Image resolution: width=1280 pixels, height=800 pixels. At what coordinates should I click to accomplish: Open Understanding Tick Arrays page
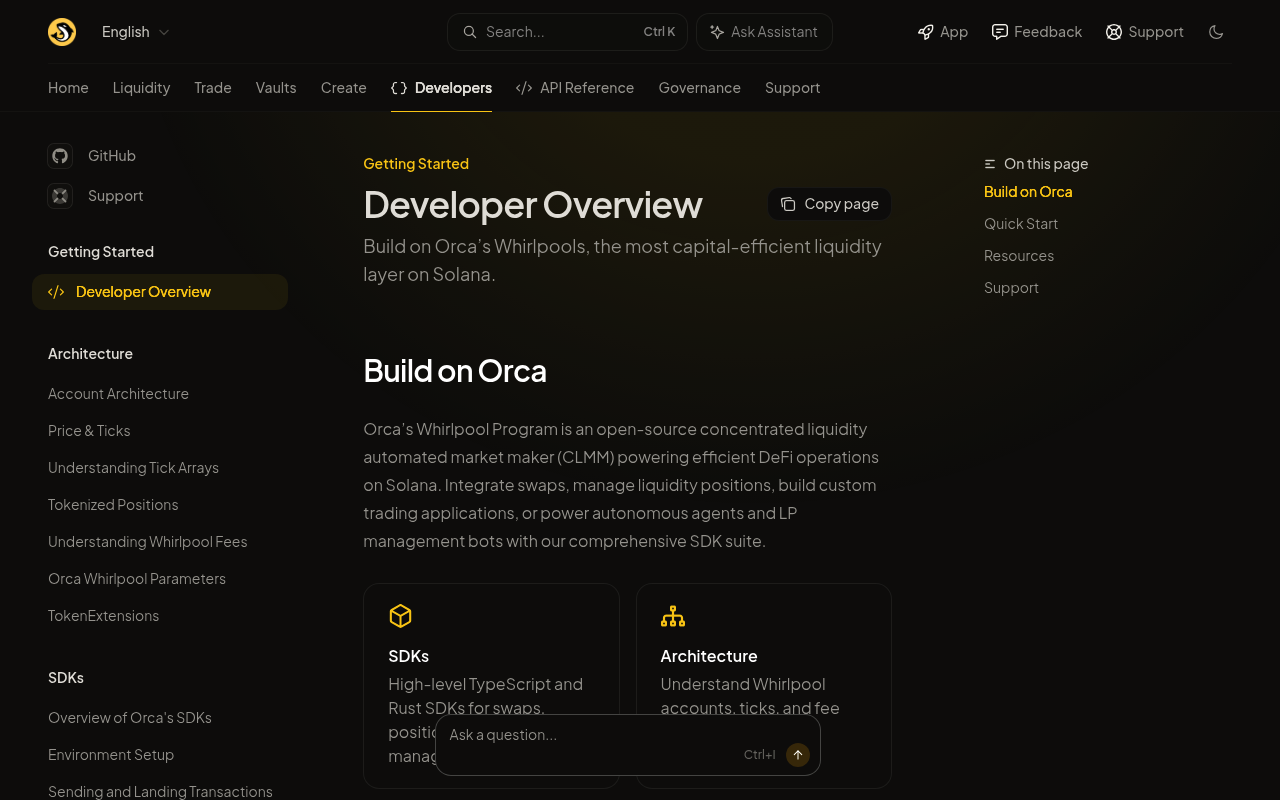click(x=133, y=468)
